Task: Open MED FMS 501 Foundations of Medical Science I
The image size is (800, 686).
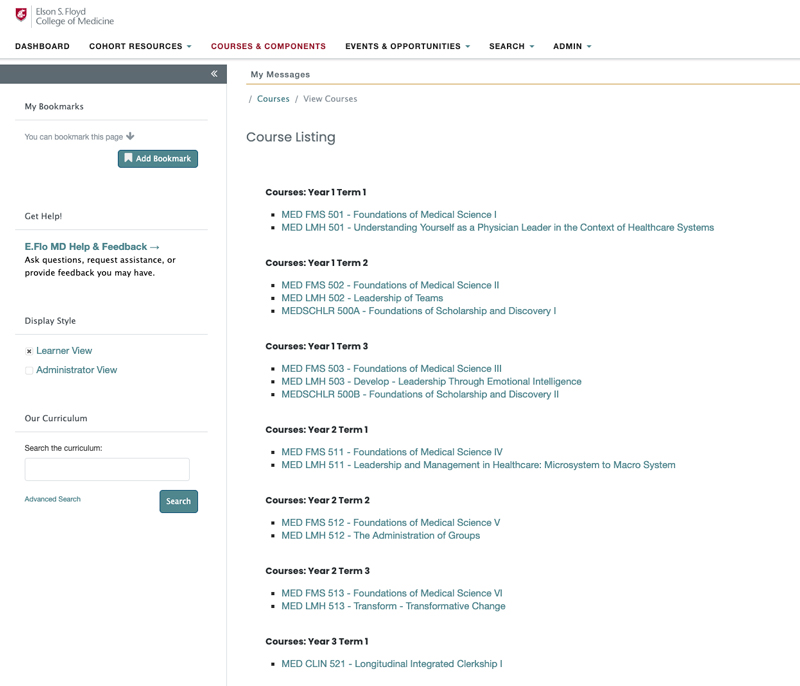Action: 389,215
